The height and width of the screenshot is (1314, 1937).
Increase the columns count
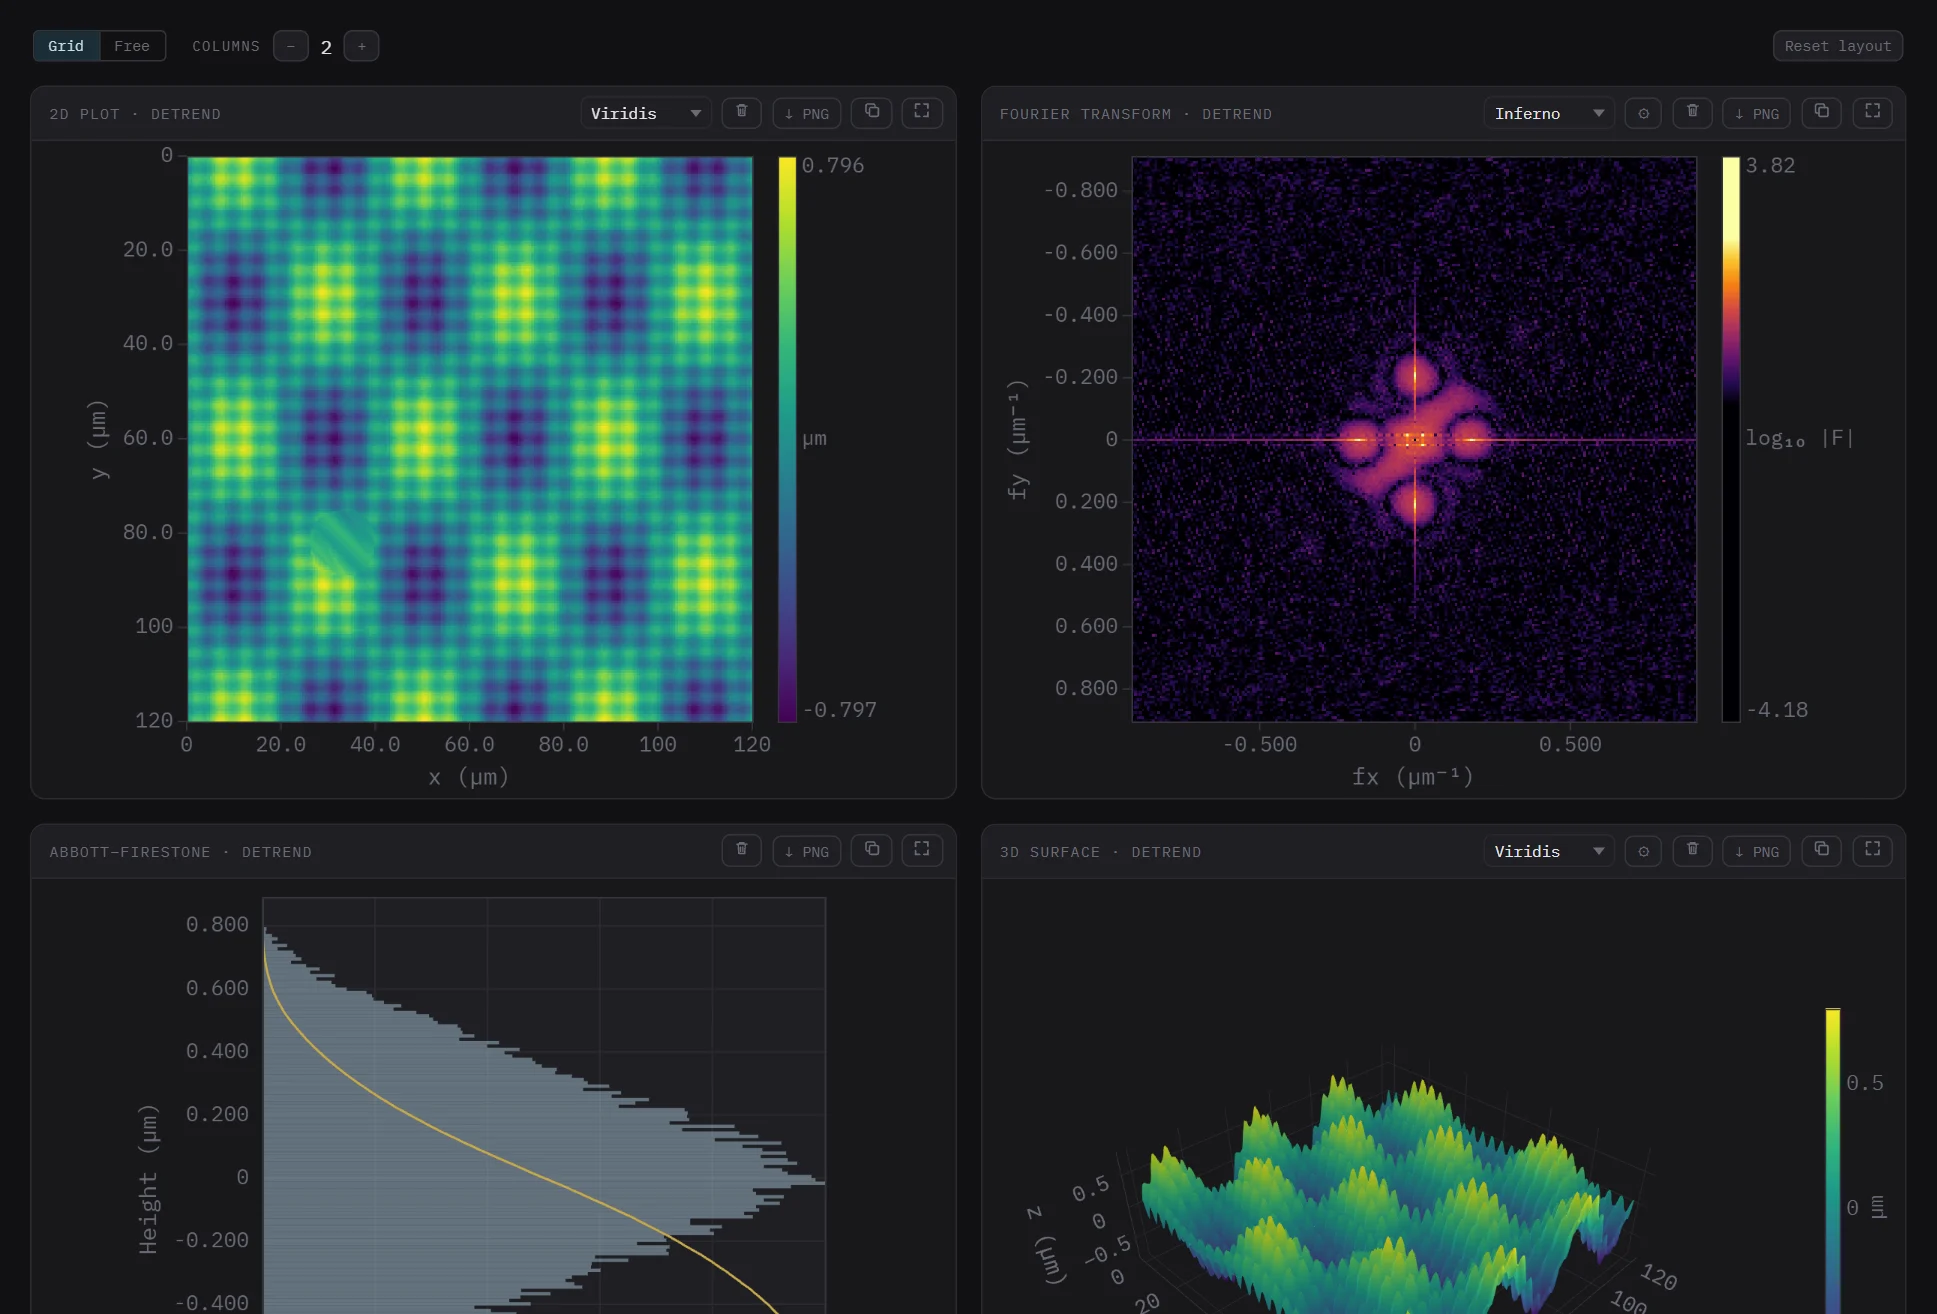click(361, 46)
